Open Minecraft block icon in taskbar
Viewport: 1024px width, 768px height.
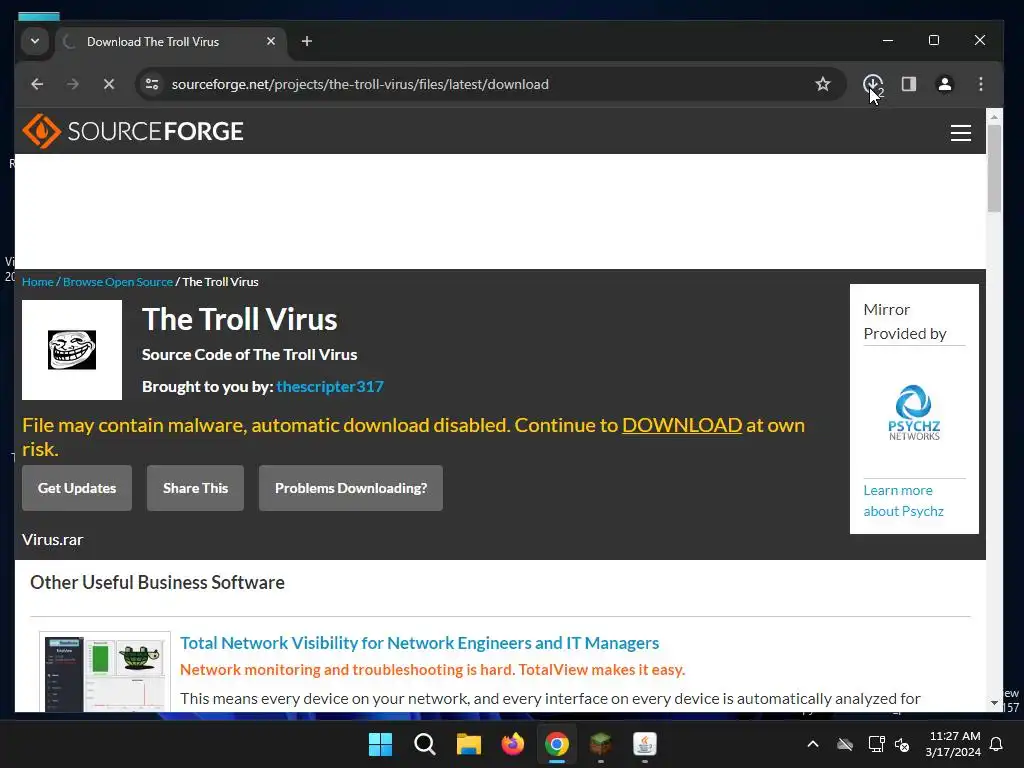click(600, 744)
